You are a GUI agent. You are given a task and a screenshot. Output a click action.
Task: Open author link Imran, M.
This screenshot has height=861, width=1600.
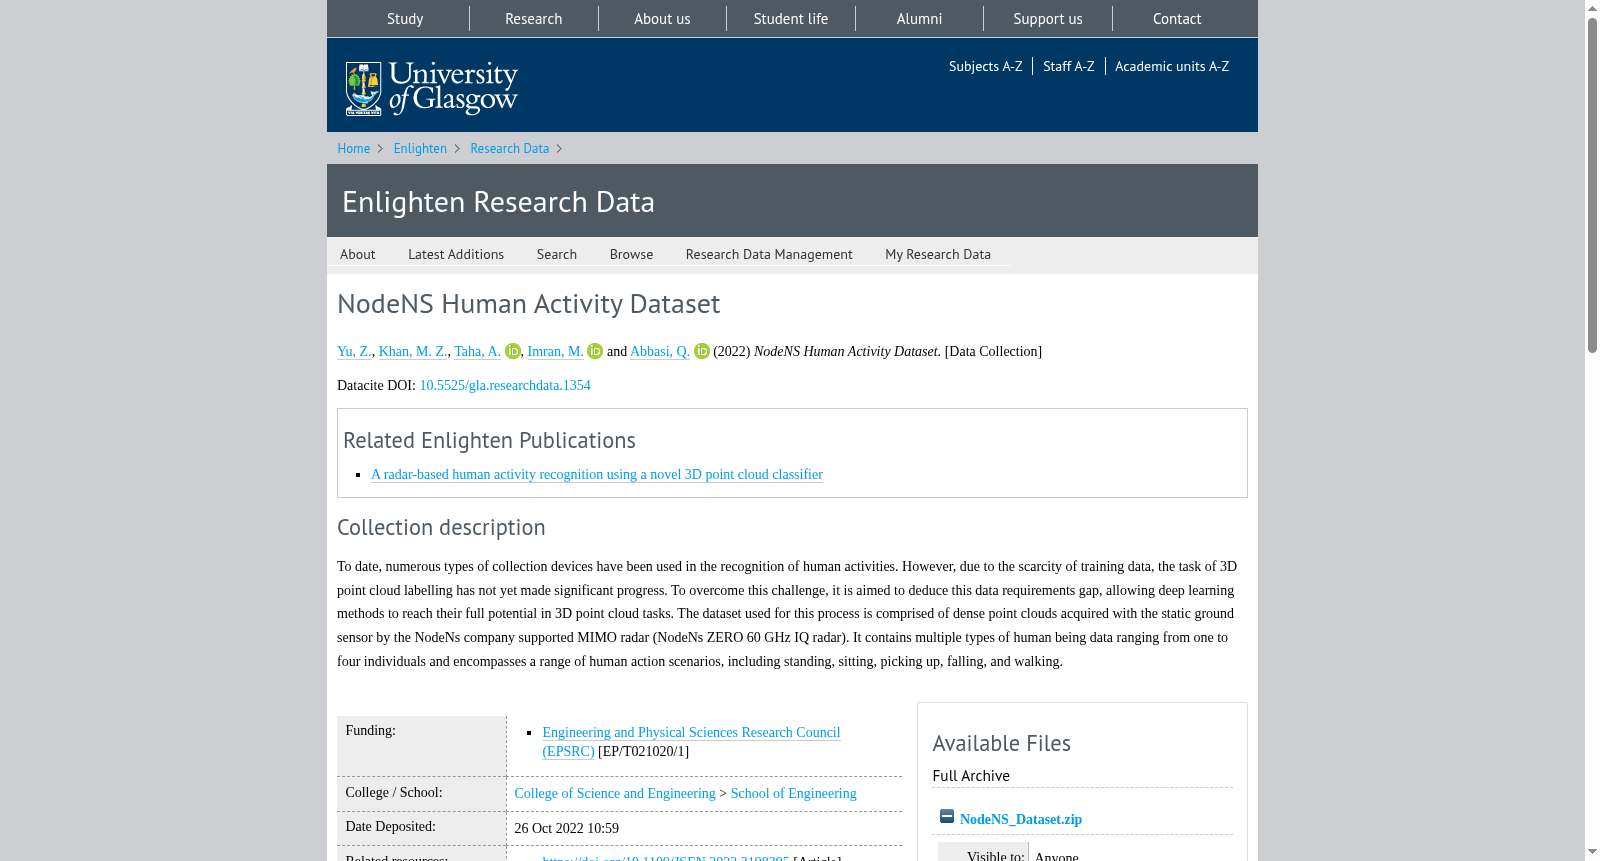[x=555, y=351]
